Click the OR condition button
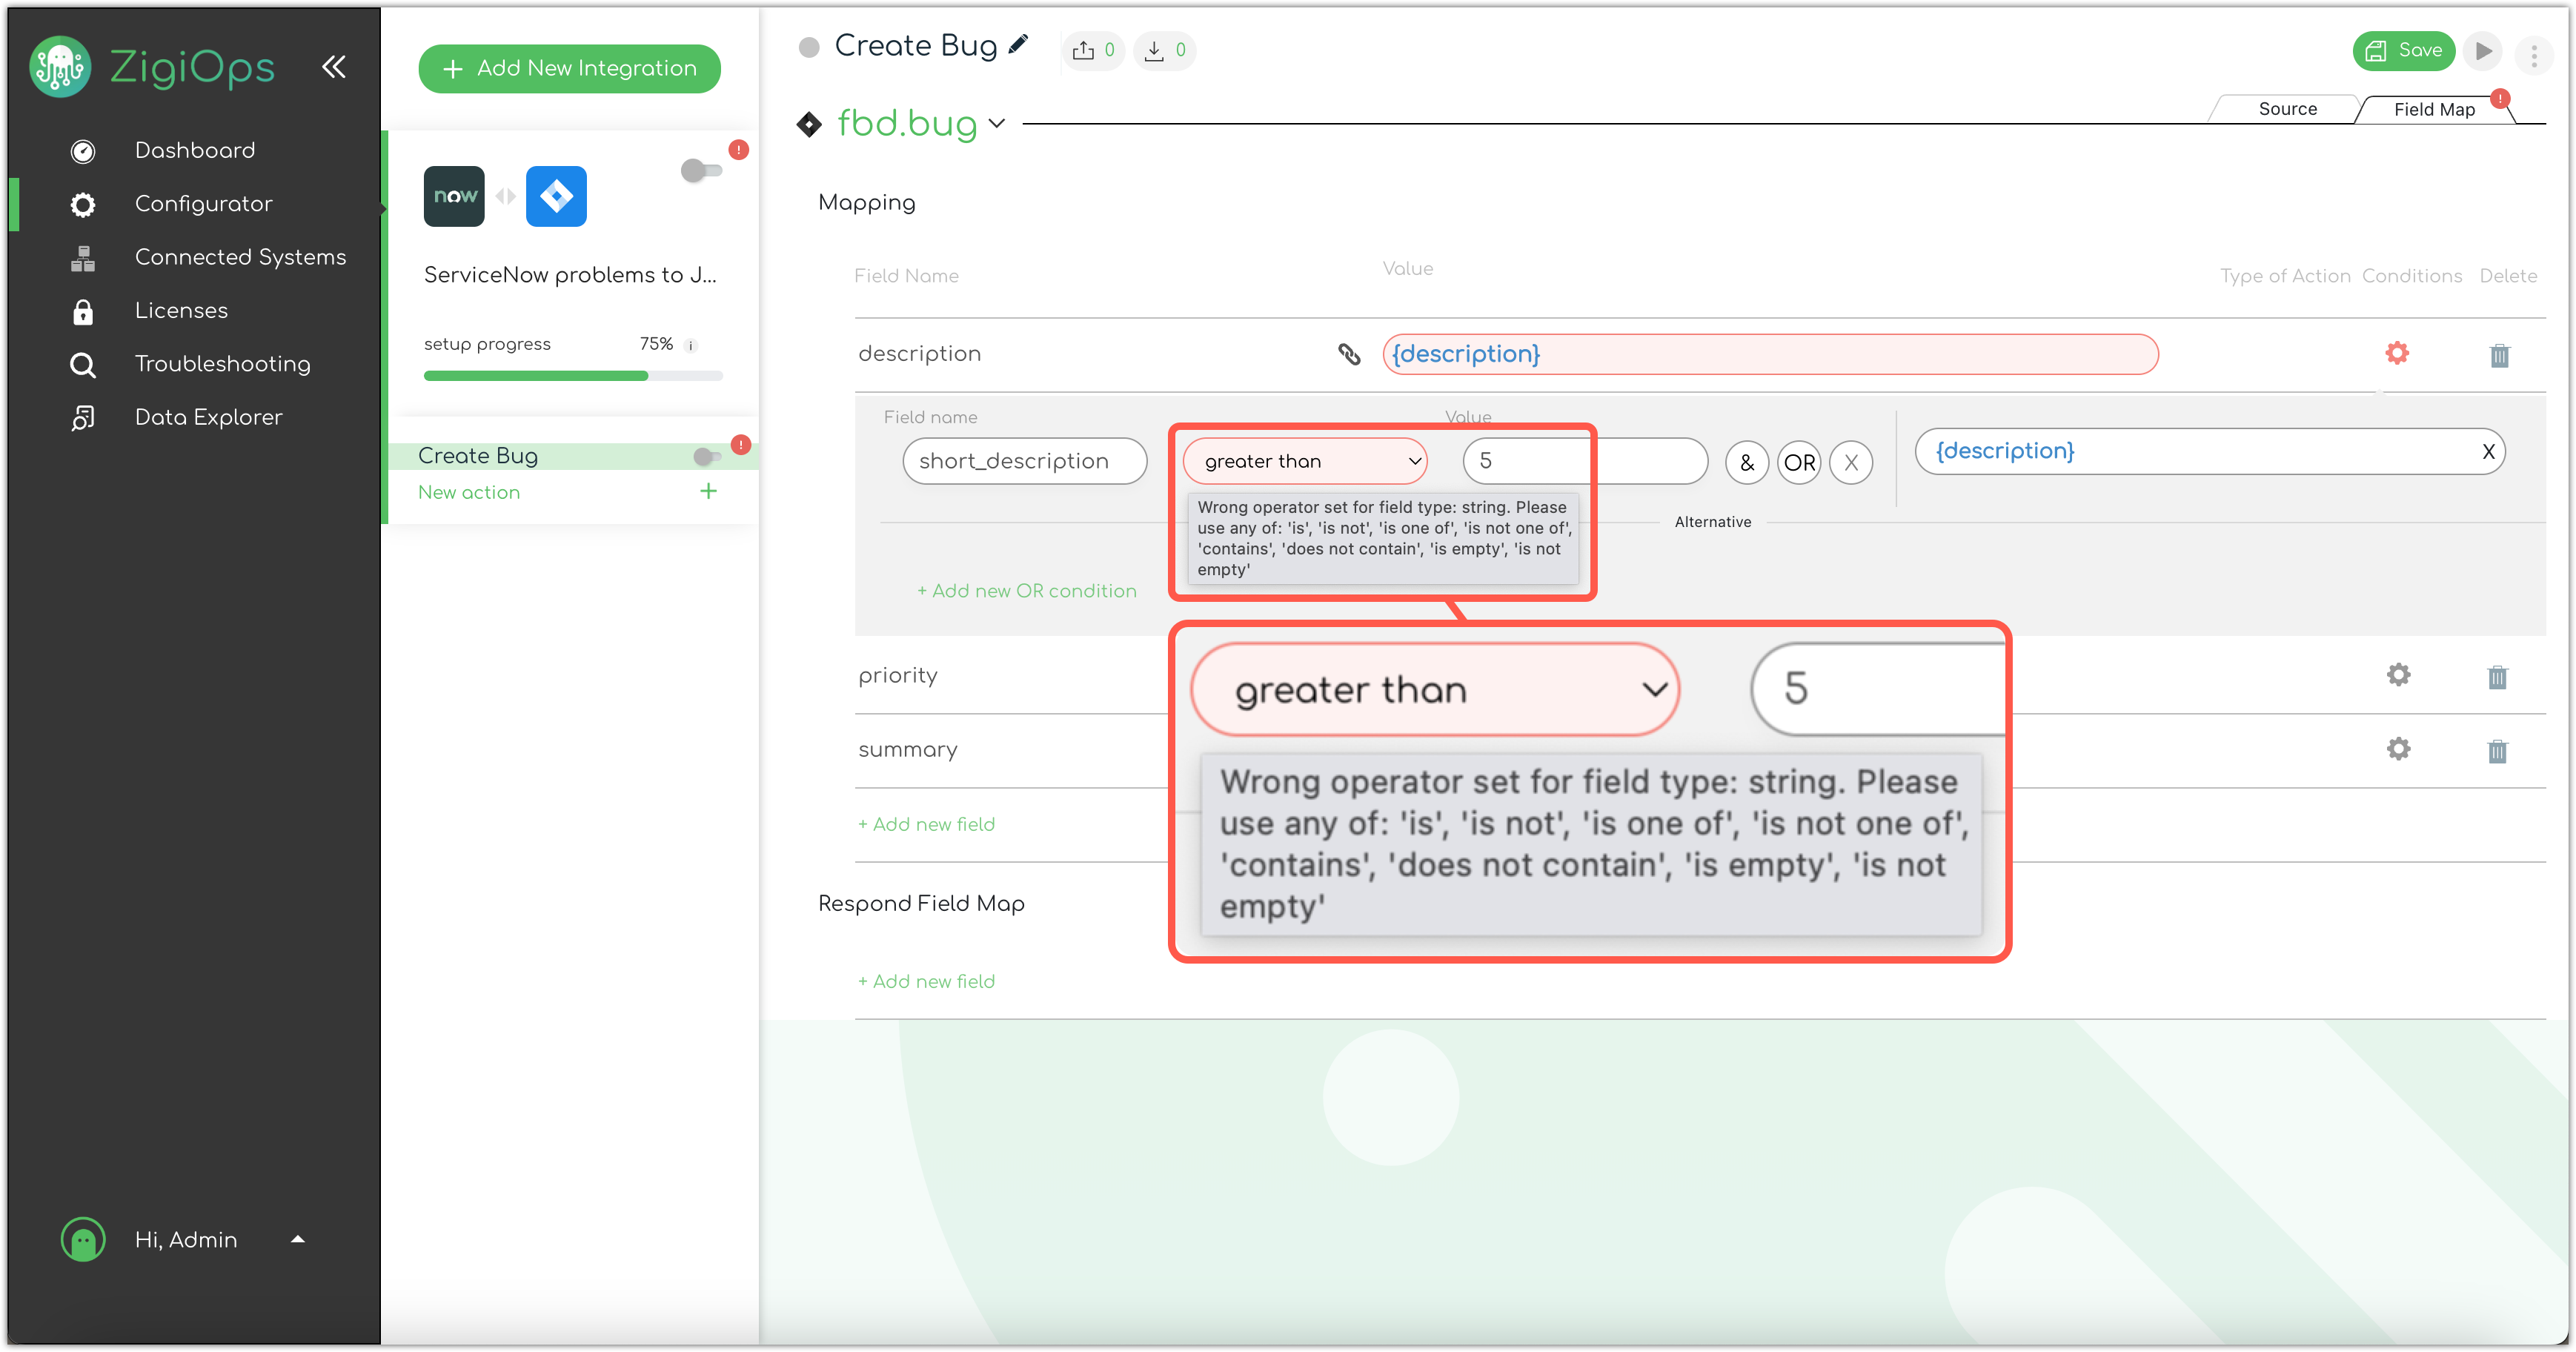The height and width of the screenshot is (1352, 2576). pos(1799,463)
